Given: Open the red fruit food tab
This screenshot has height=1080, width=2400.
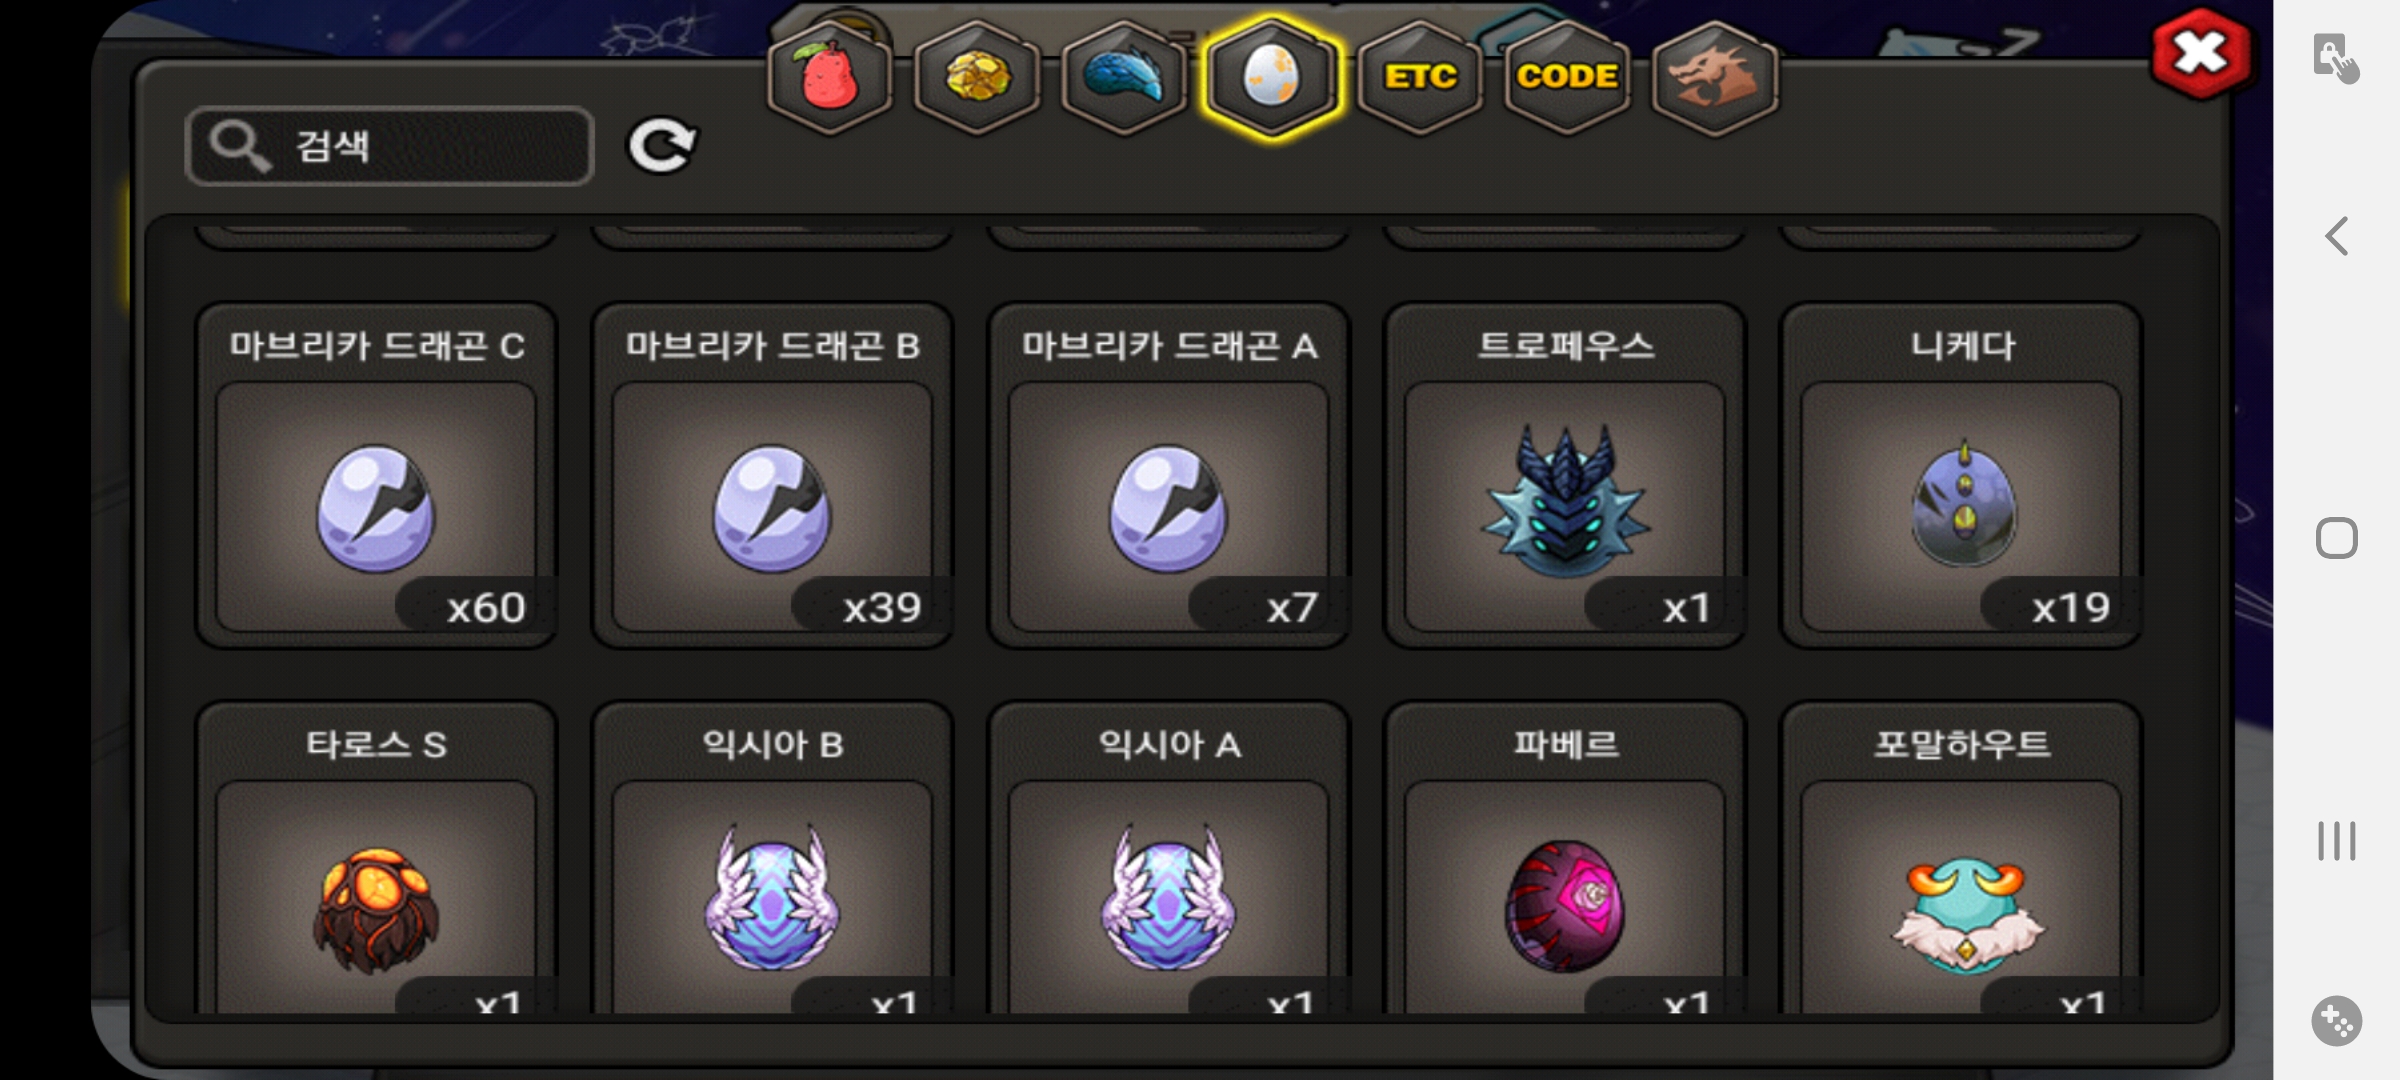Looking at the screenshot, I should 829,78.
